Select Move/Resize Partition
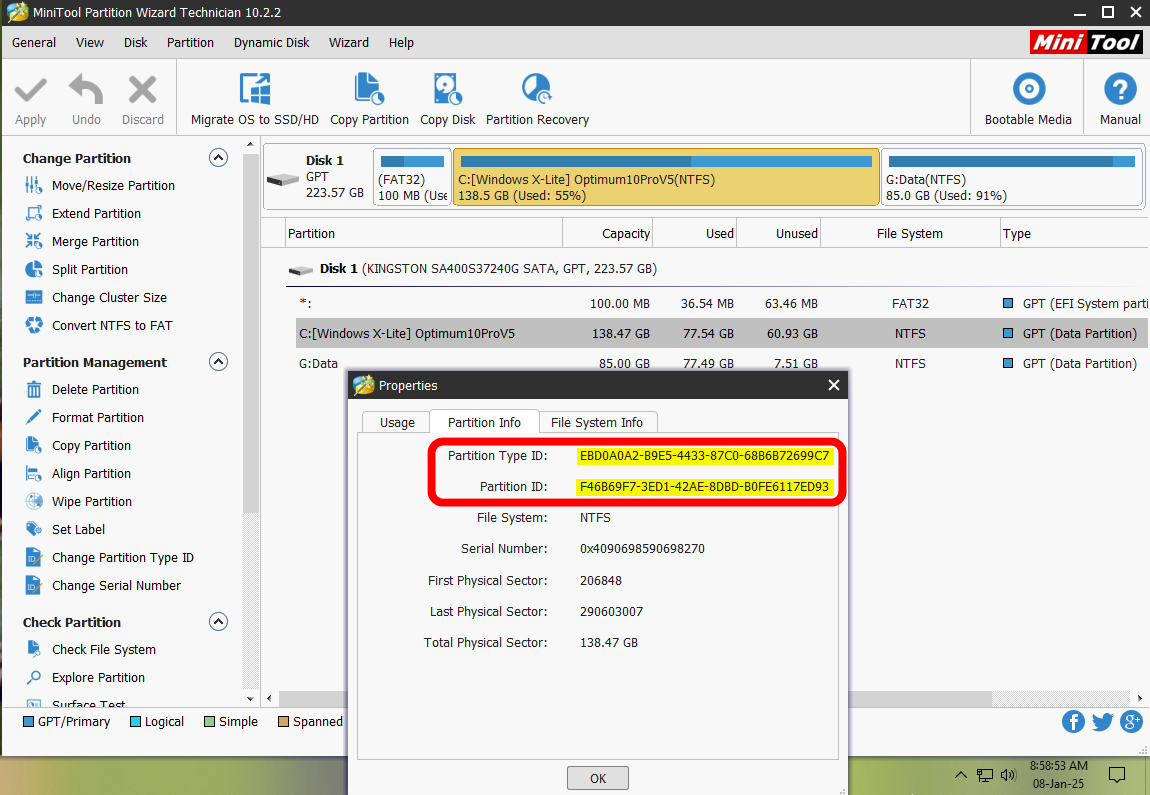The width and height of the screenshot is (1150, 795). (113, 186)
